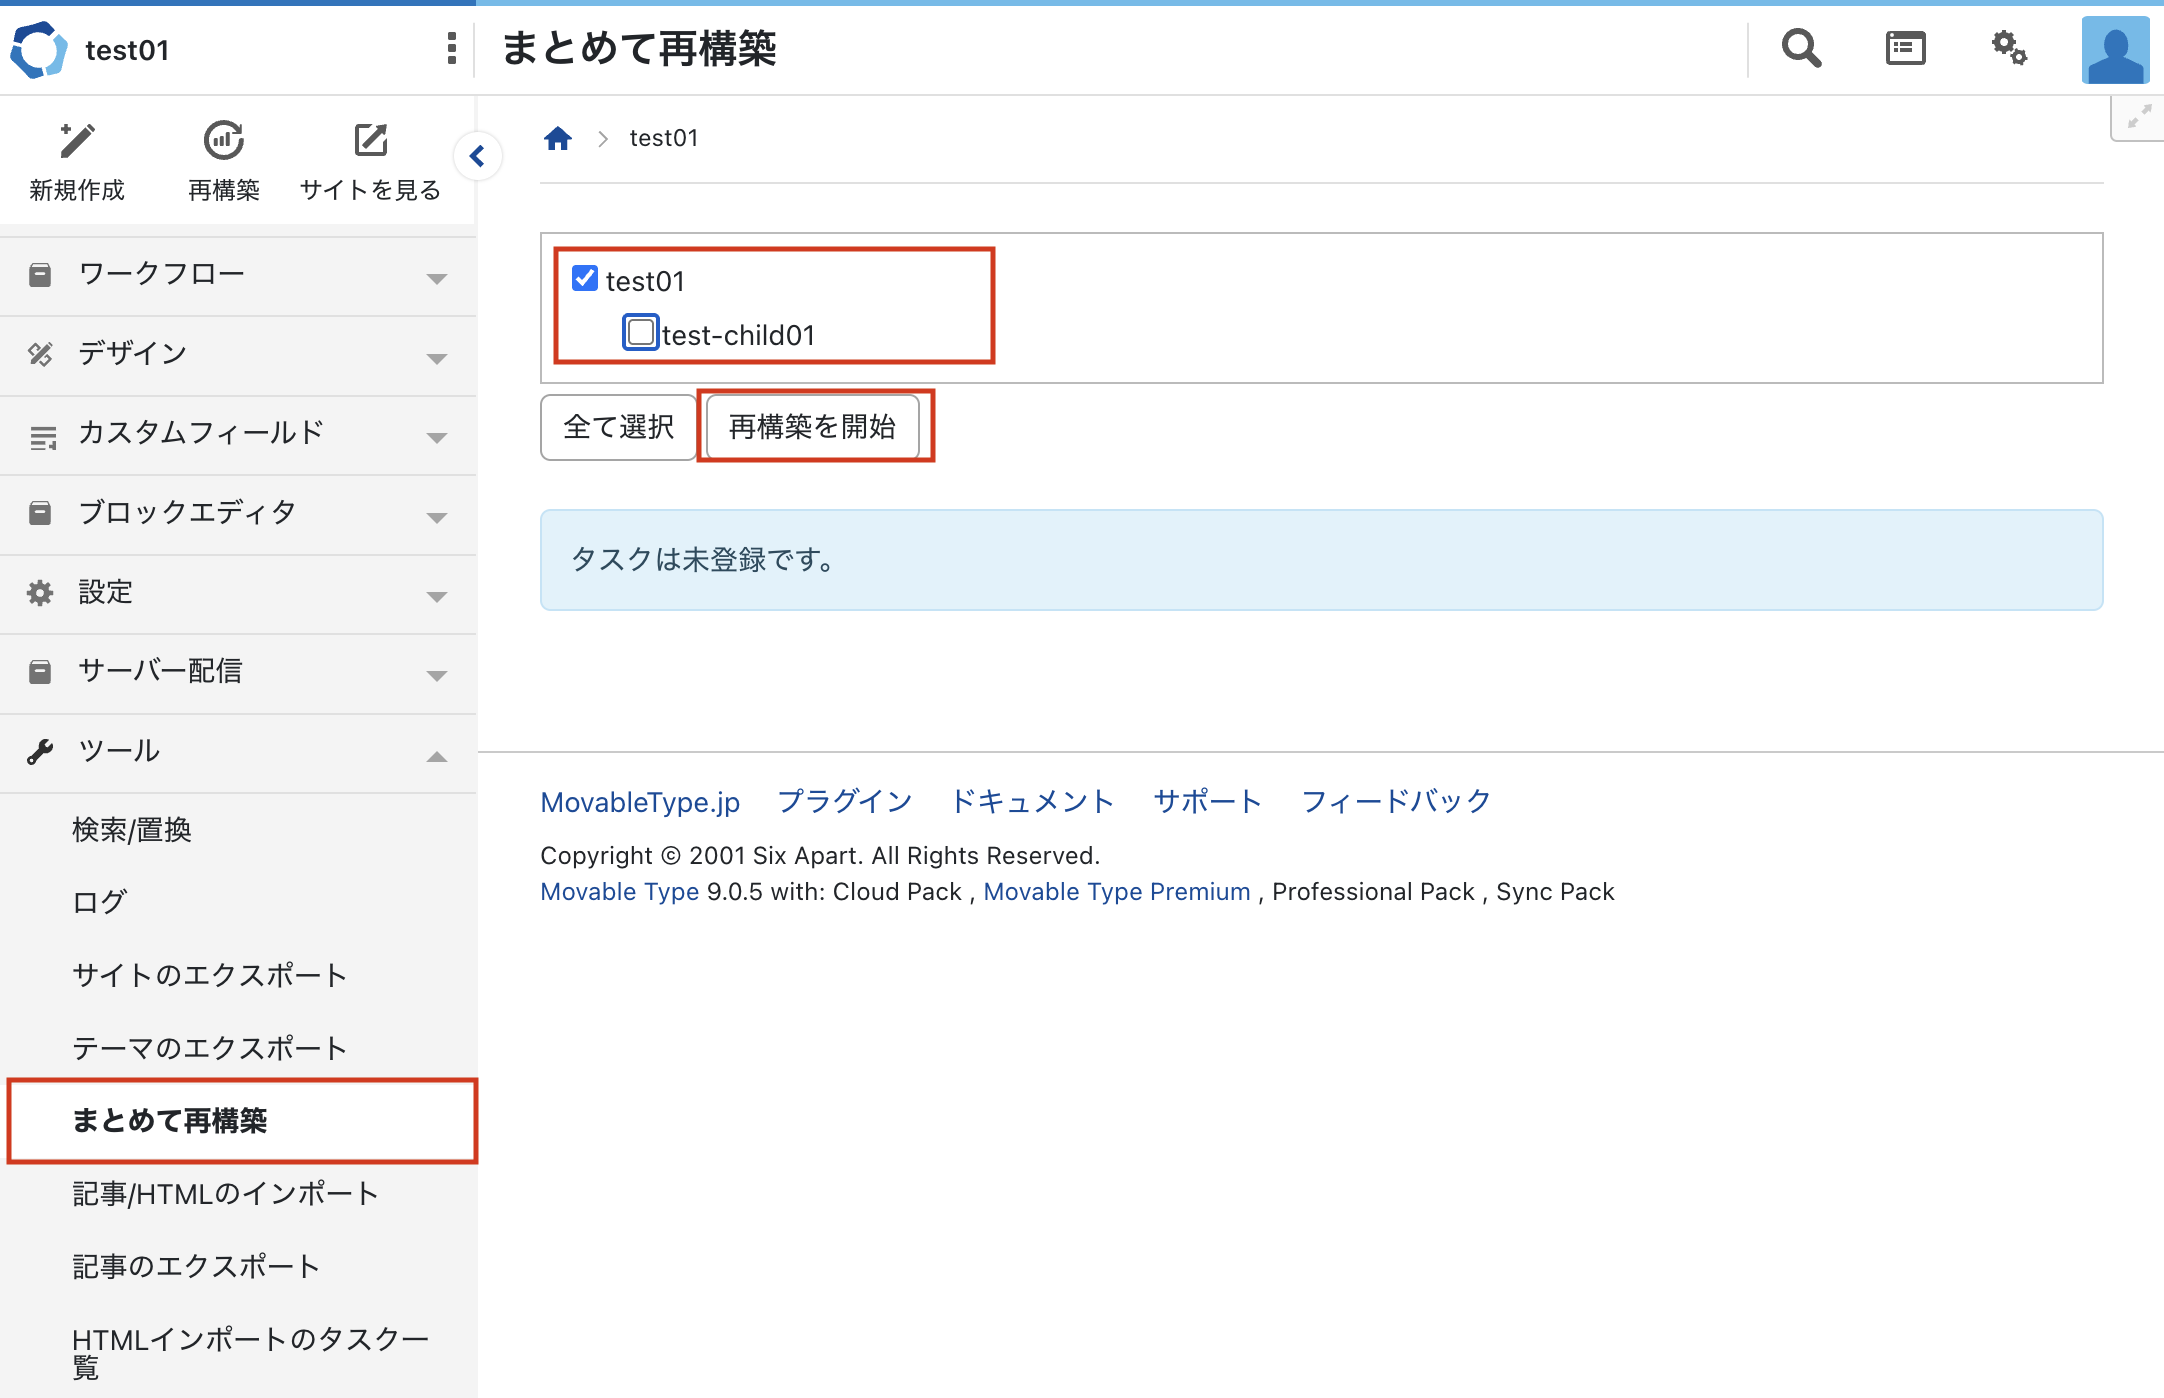
Task: Select まとめて再構築 in the sidebar
Action: click(170, 1121)
